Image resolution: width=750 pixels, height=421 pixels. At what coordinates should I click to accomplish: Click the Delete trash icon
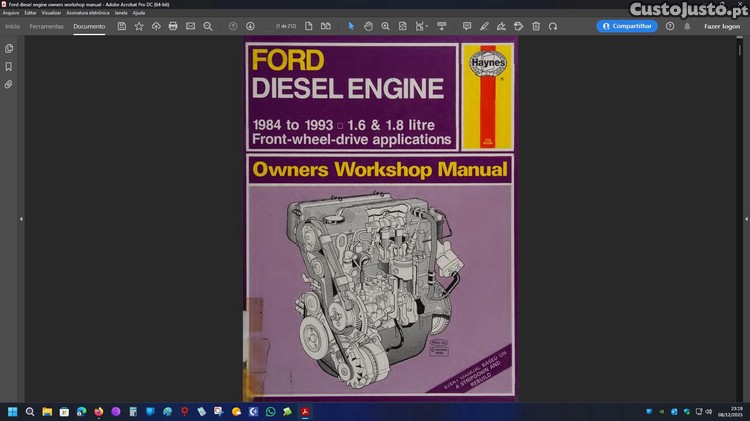(x=536, y=26)
